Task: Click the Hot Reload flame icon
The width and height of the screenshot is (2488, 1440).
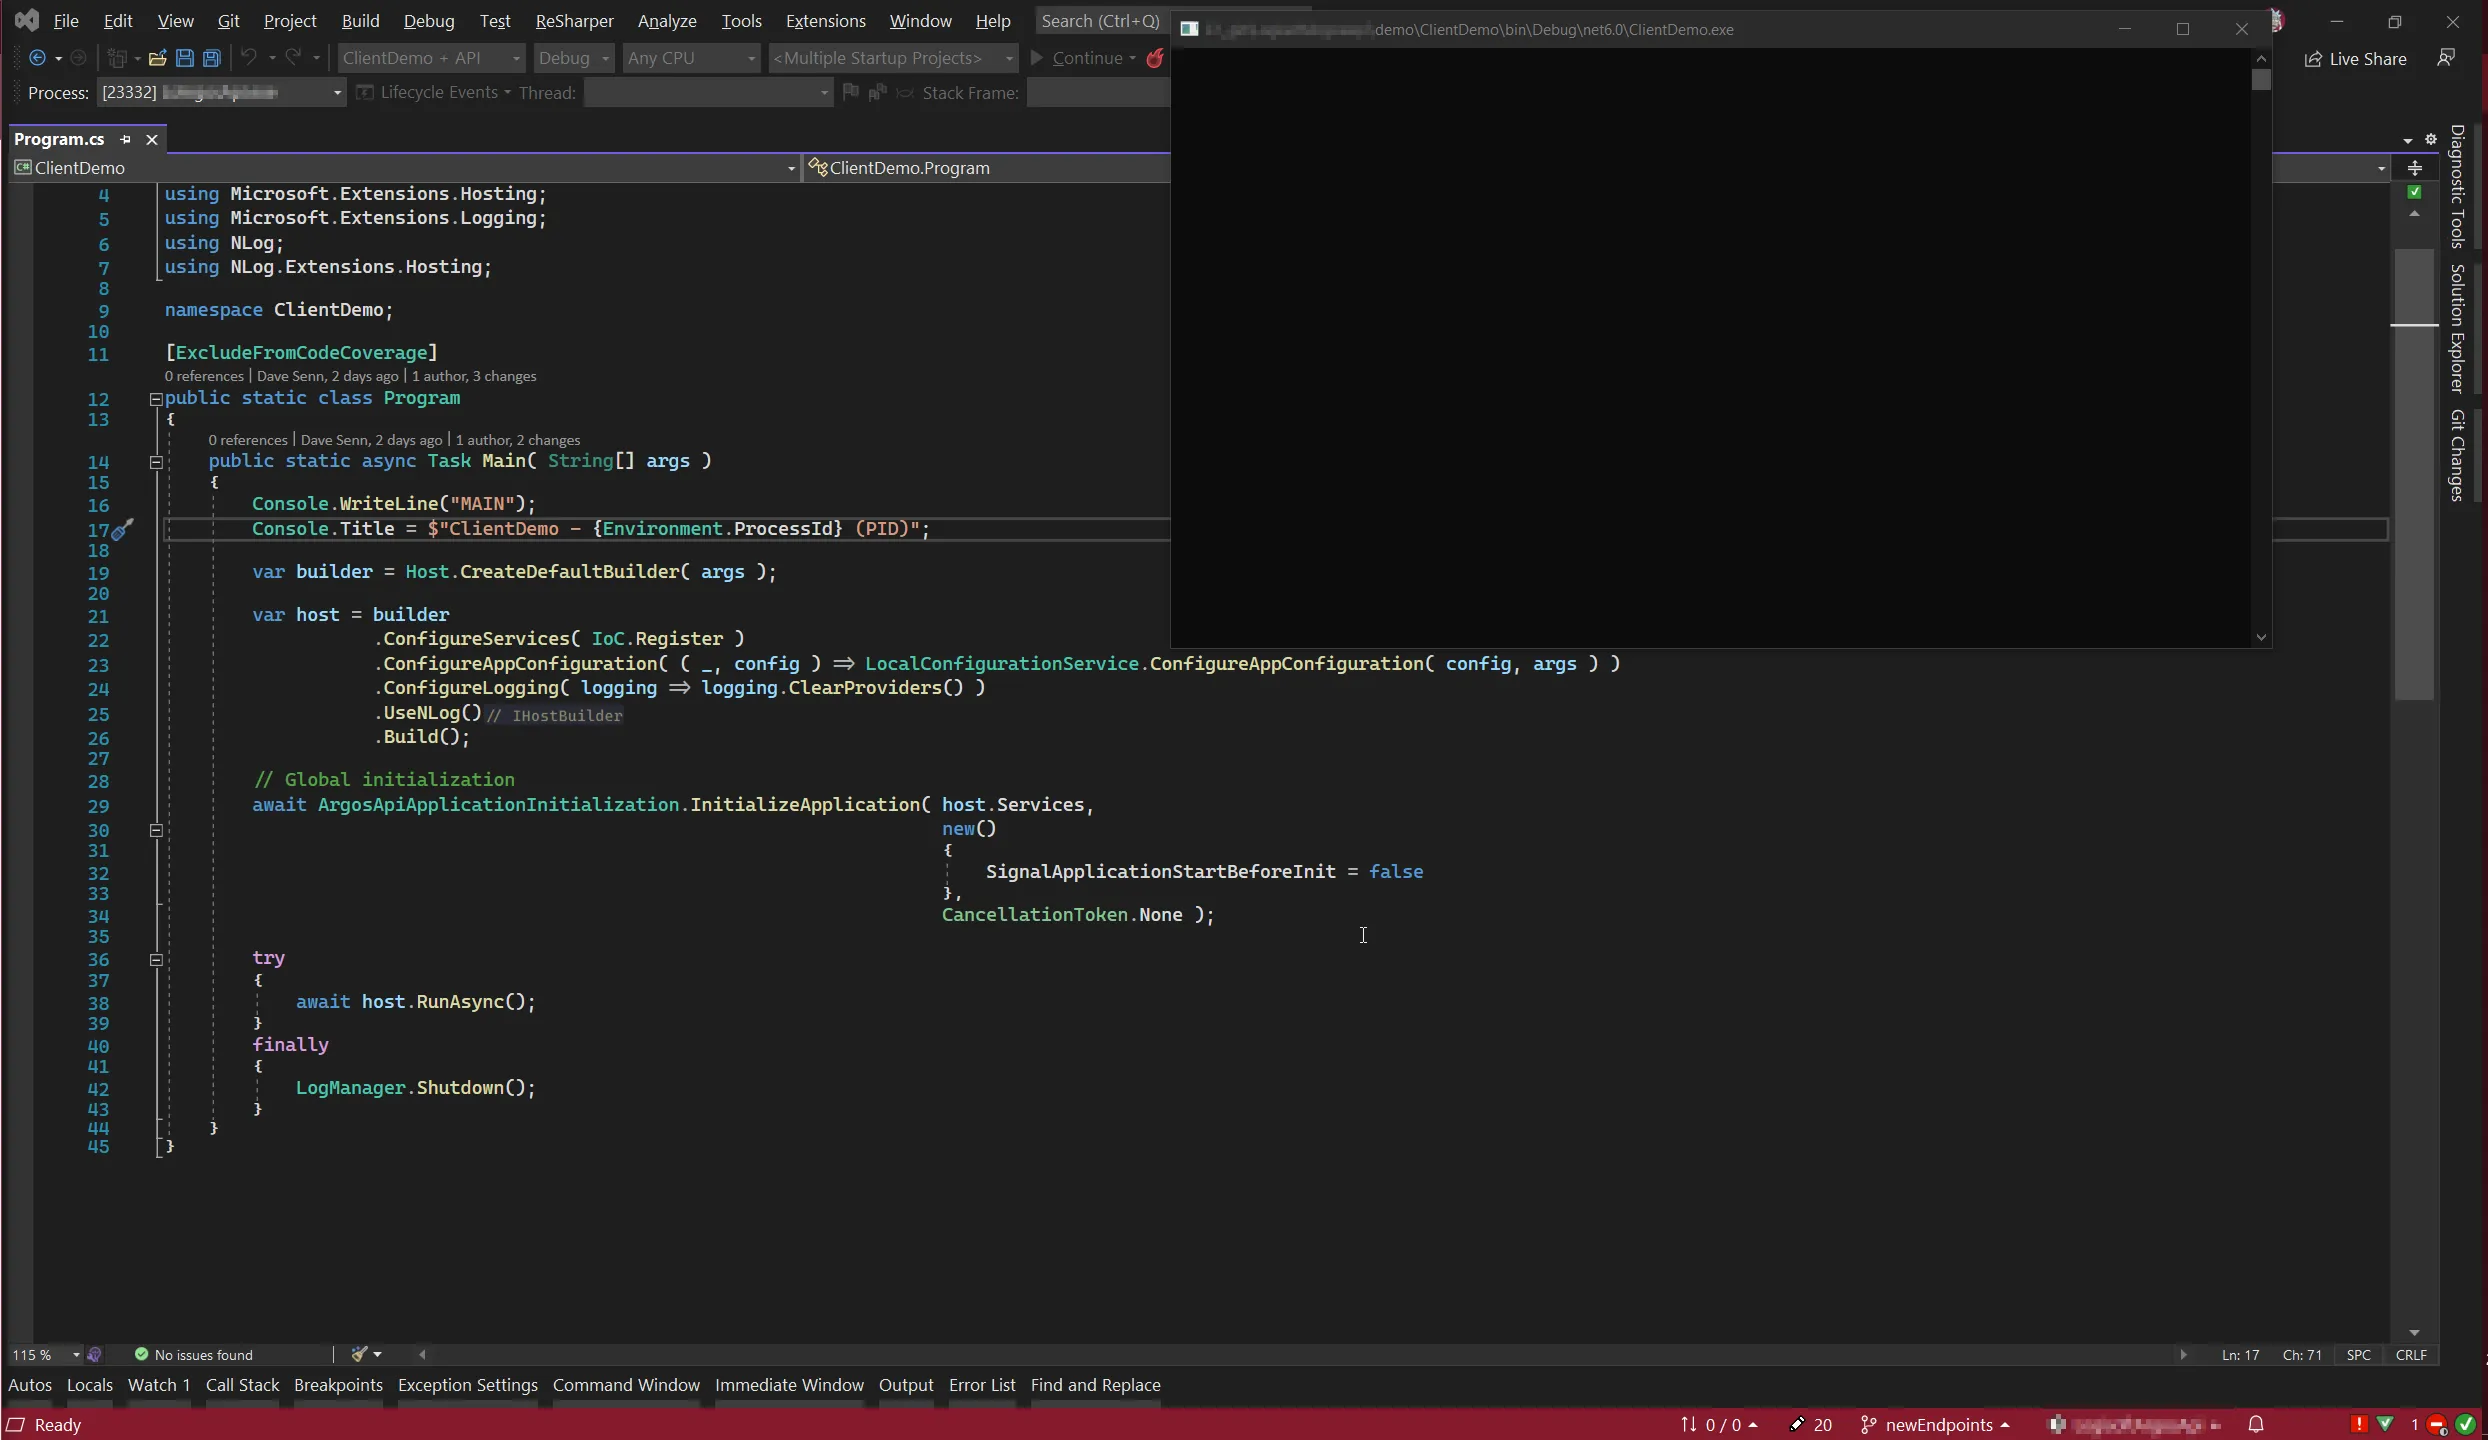Action: click(x=1155, y=58)
